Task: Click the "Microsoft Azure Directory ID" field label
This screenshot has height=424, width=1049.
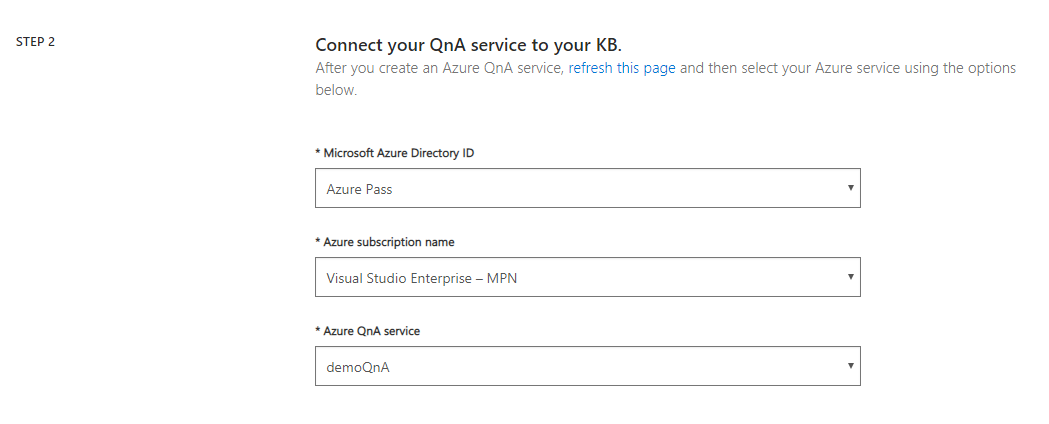Action: (x=399, y=153)
